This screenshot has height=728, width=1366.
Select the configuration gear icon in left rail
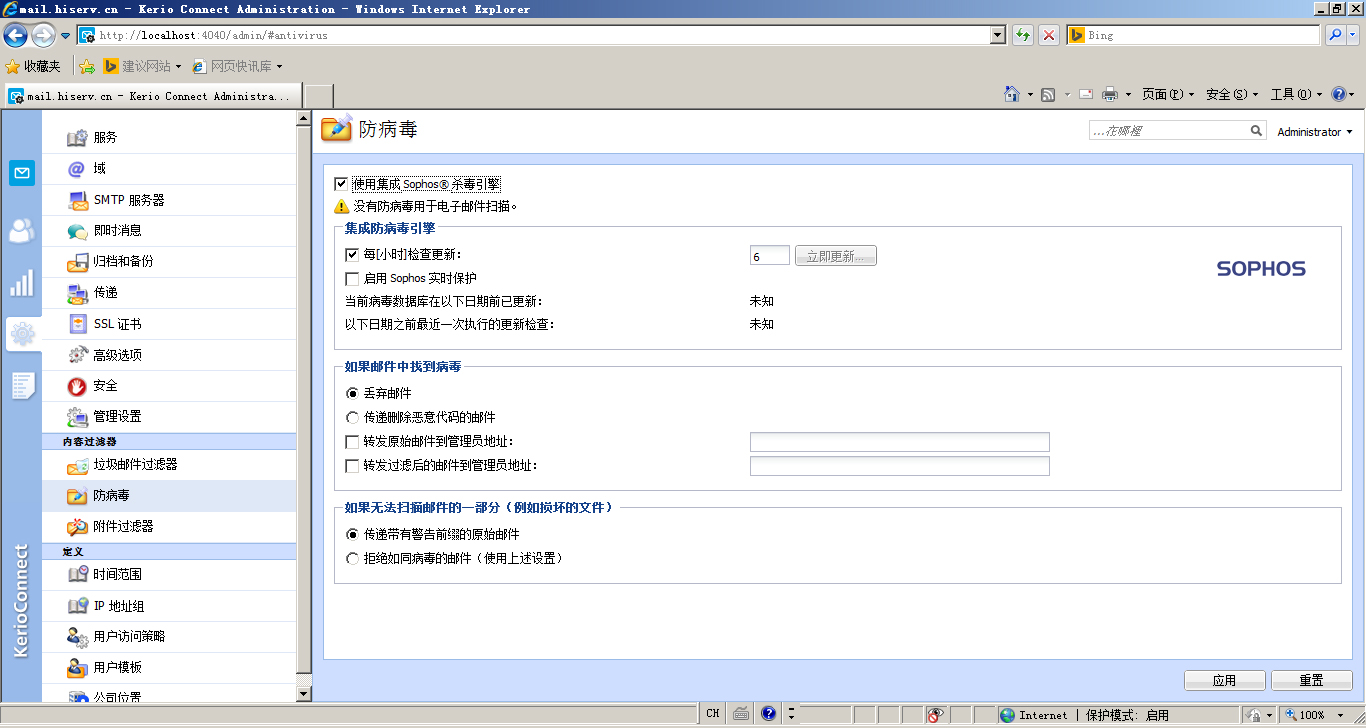click(22, 334)
